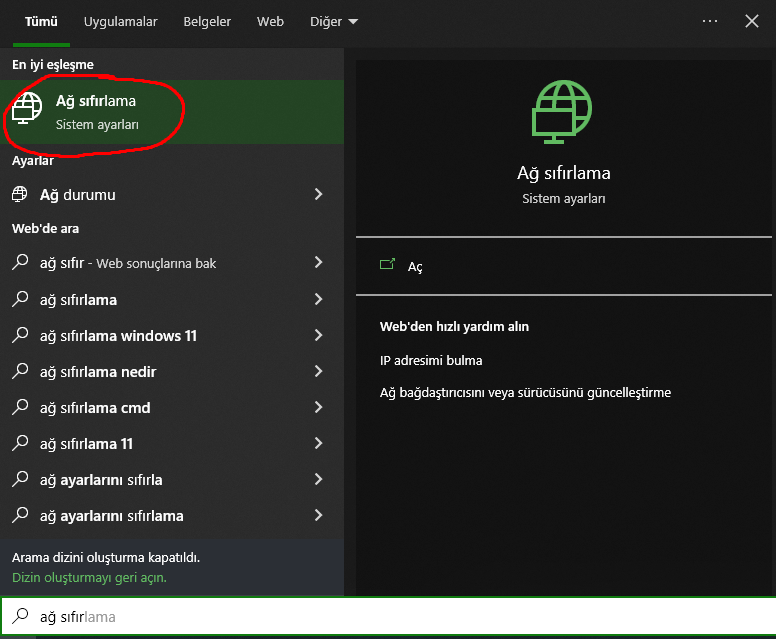This screenshot has width=776, height=639.
Task: Expand arrow for 'ağ ayarlarını sıfırla'
Action: [x=319, y=479]
